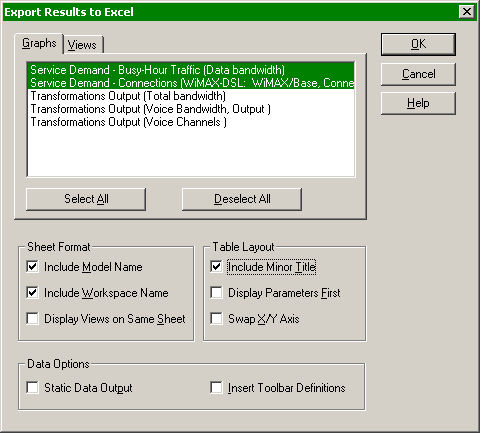
Task: Click the OK button
Action: pyautogui.click(x=418, y=44)
